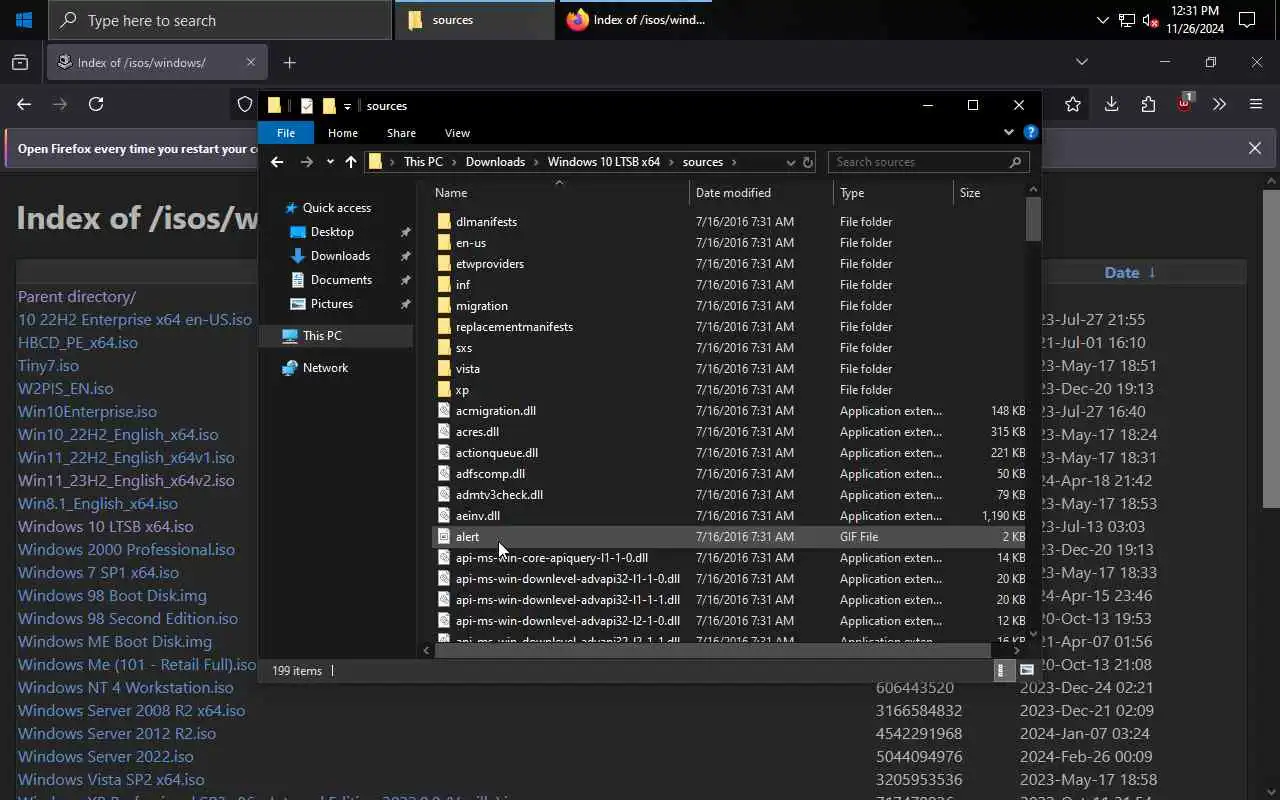Viewport: 1280px width, 800px height.
Task: Open Tiny7.iso link in Firefox
Action: click(x=48, y=365)
